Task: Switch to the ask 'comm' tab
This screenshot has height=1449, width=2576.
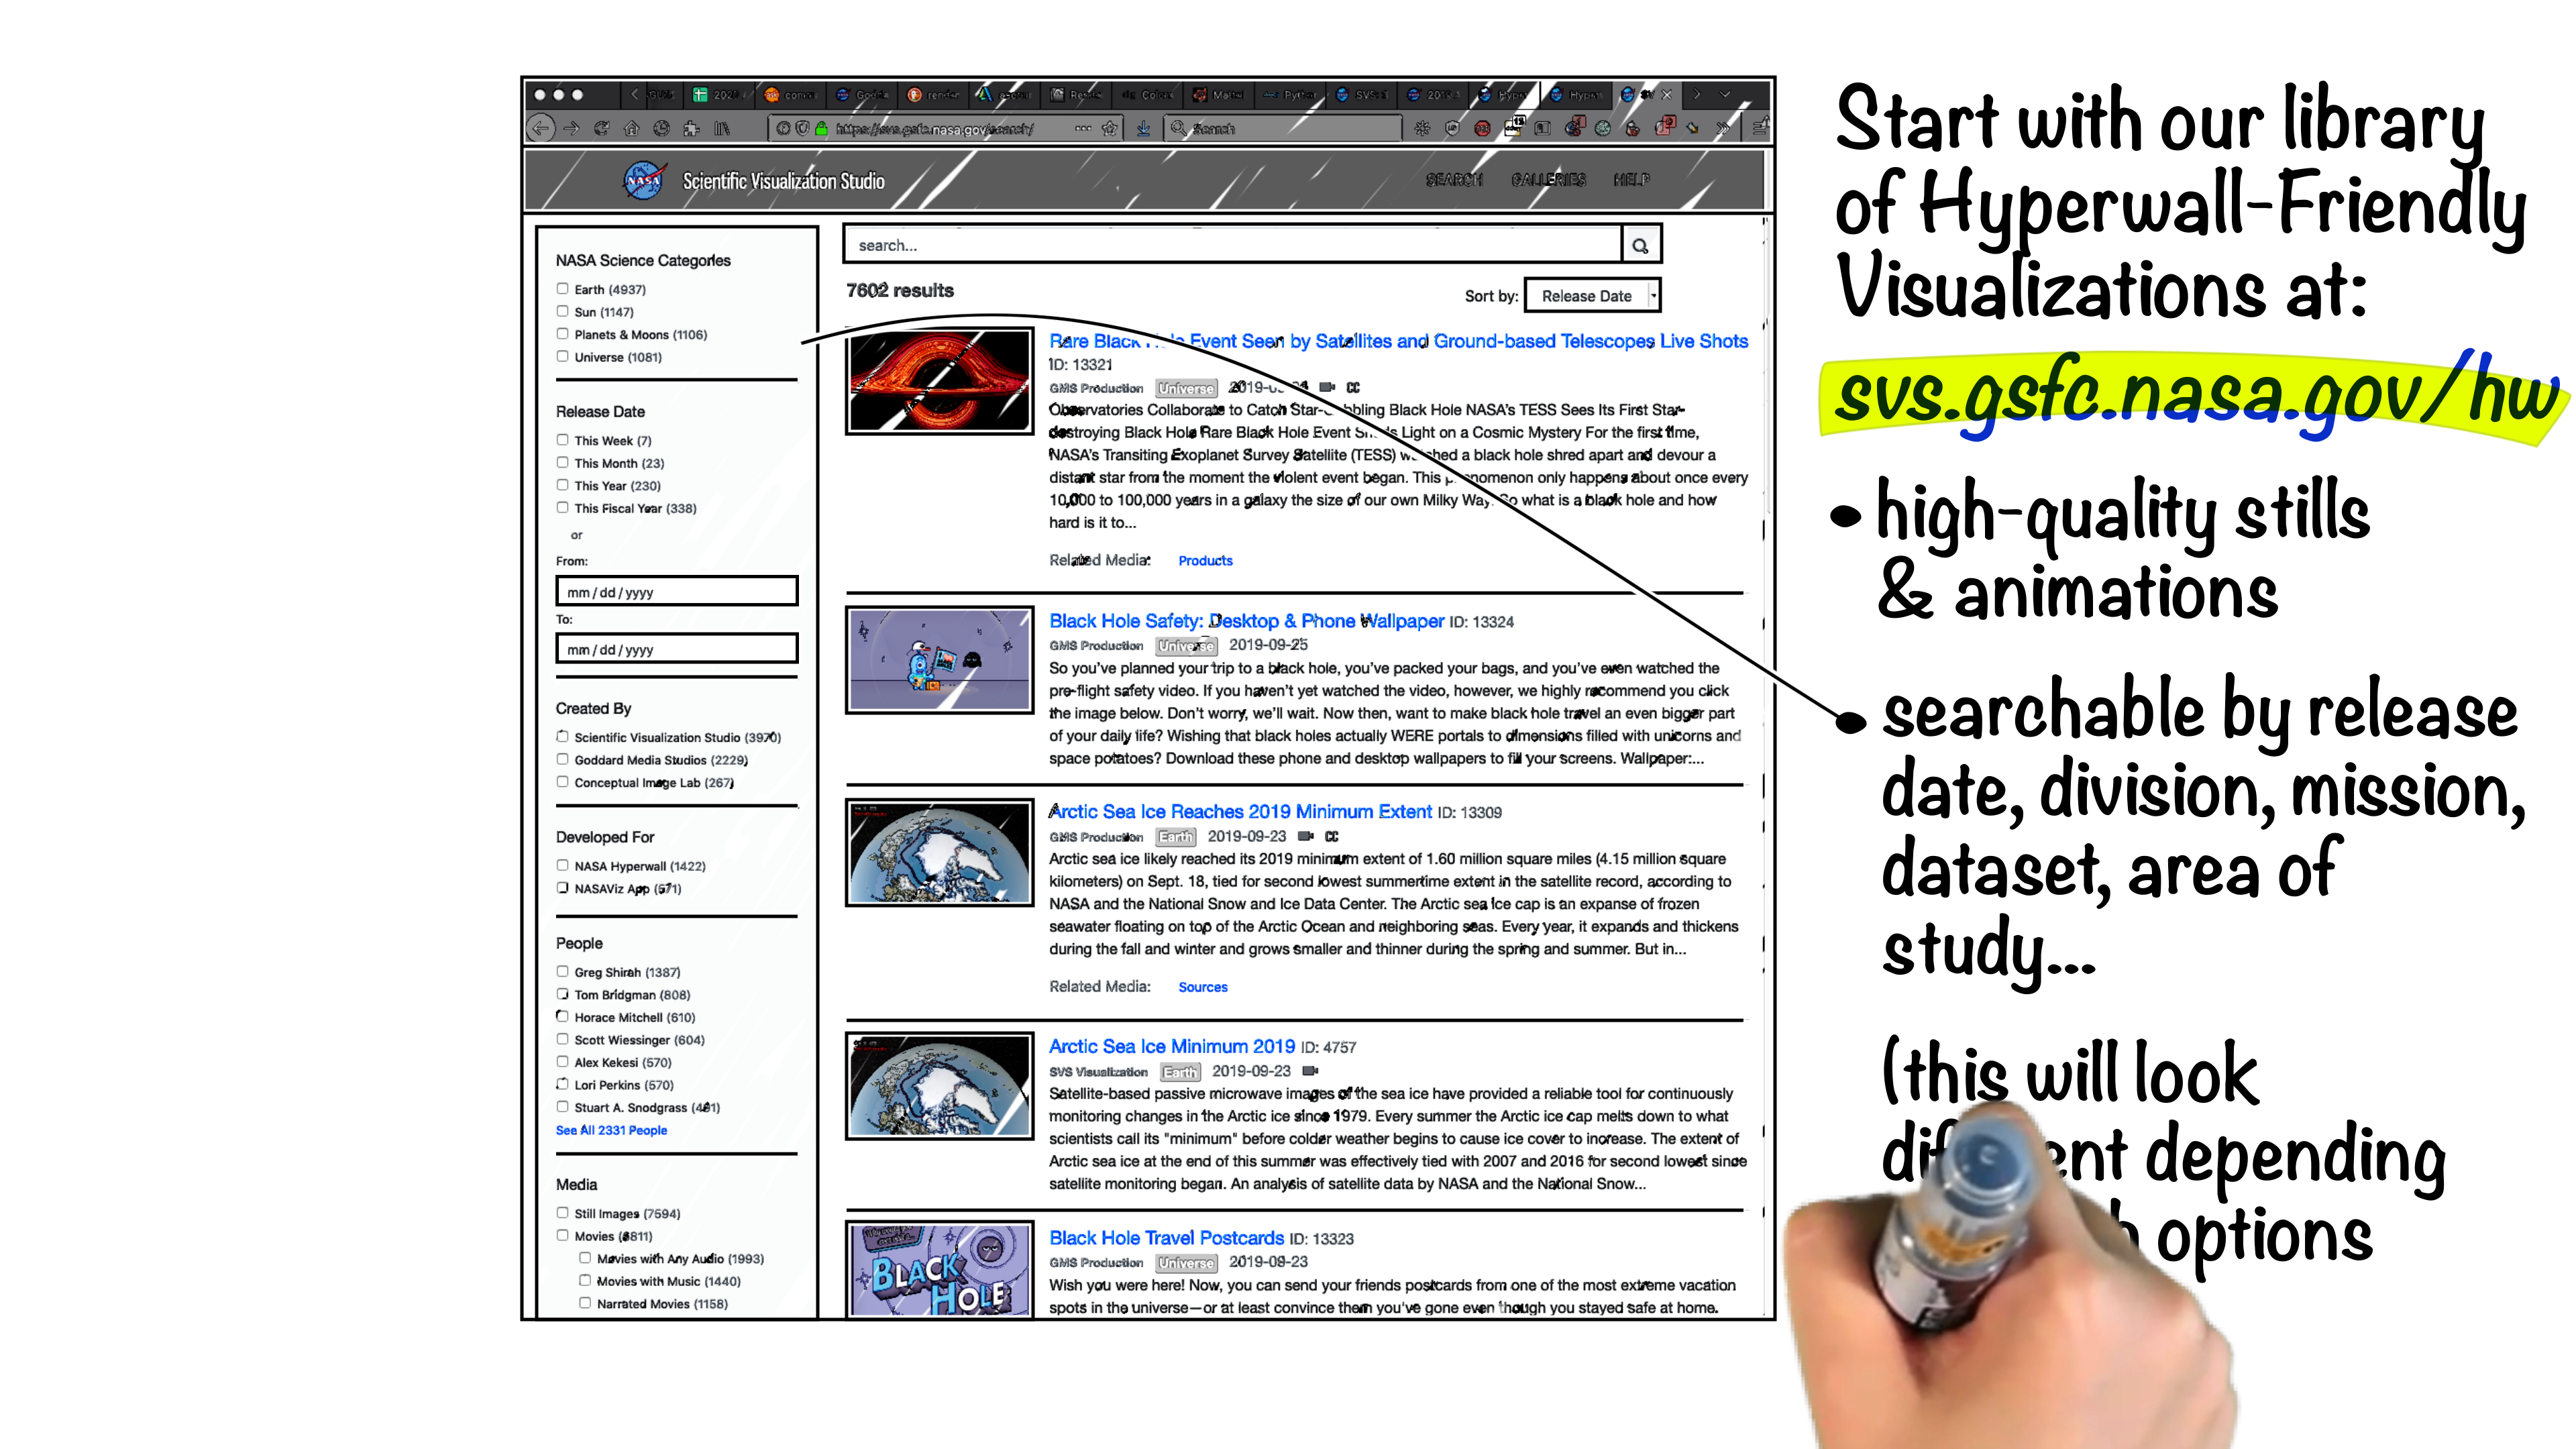Action: coord(790,95)
